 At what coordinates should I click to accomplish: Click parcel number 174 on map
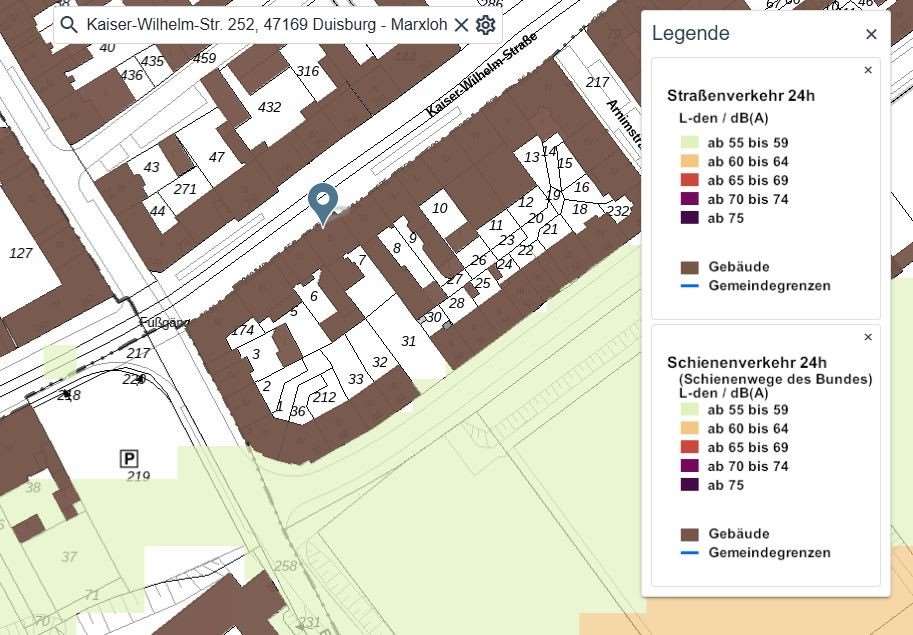[243, 331]
